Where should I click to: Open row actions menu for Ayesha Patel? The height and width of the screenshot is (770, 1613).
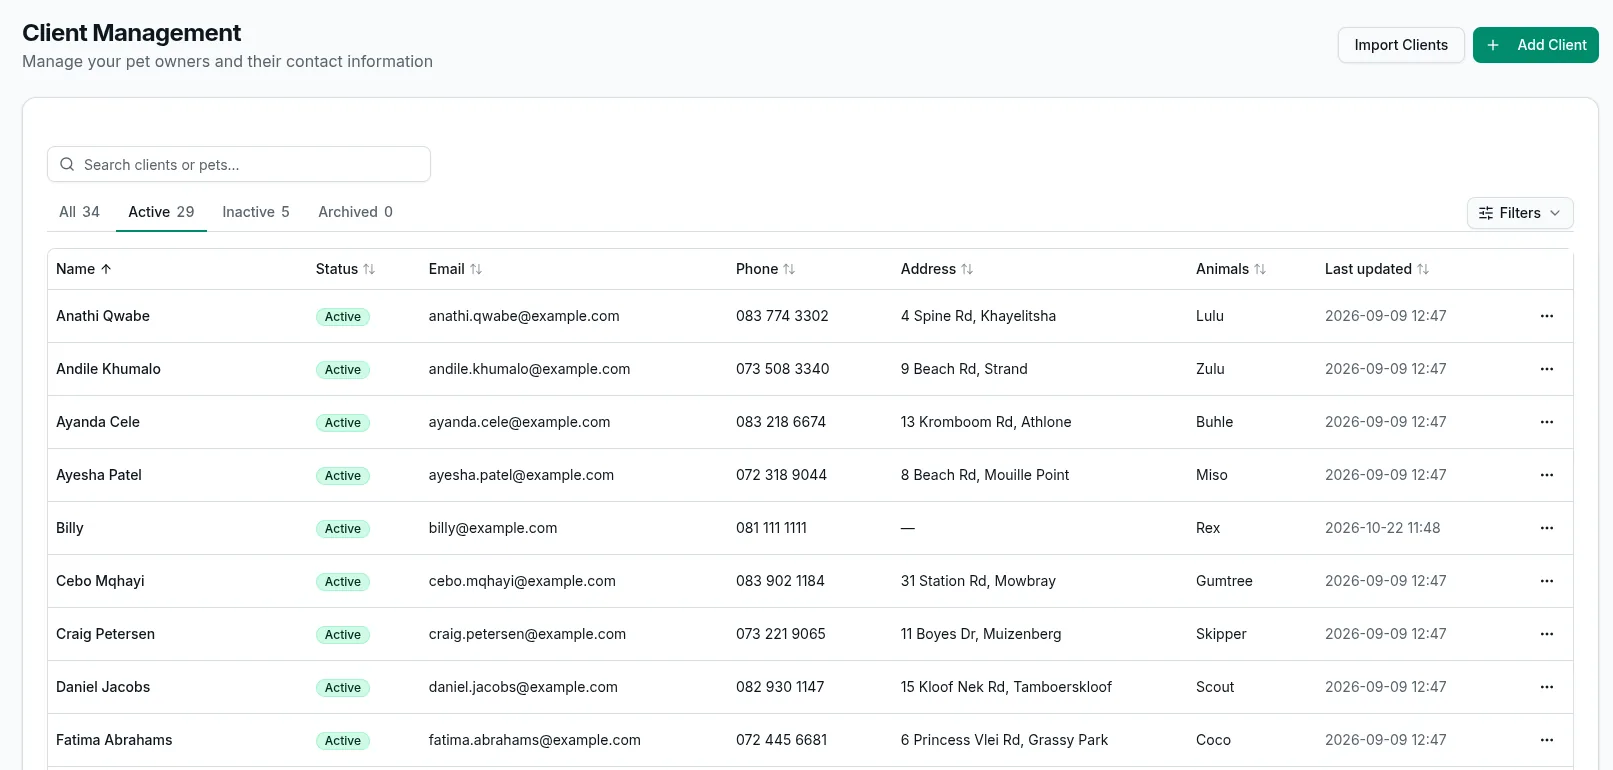point(1546,475)
